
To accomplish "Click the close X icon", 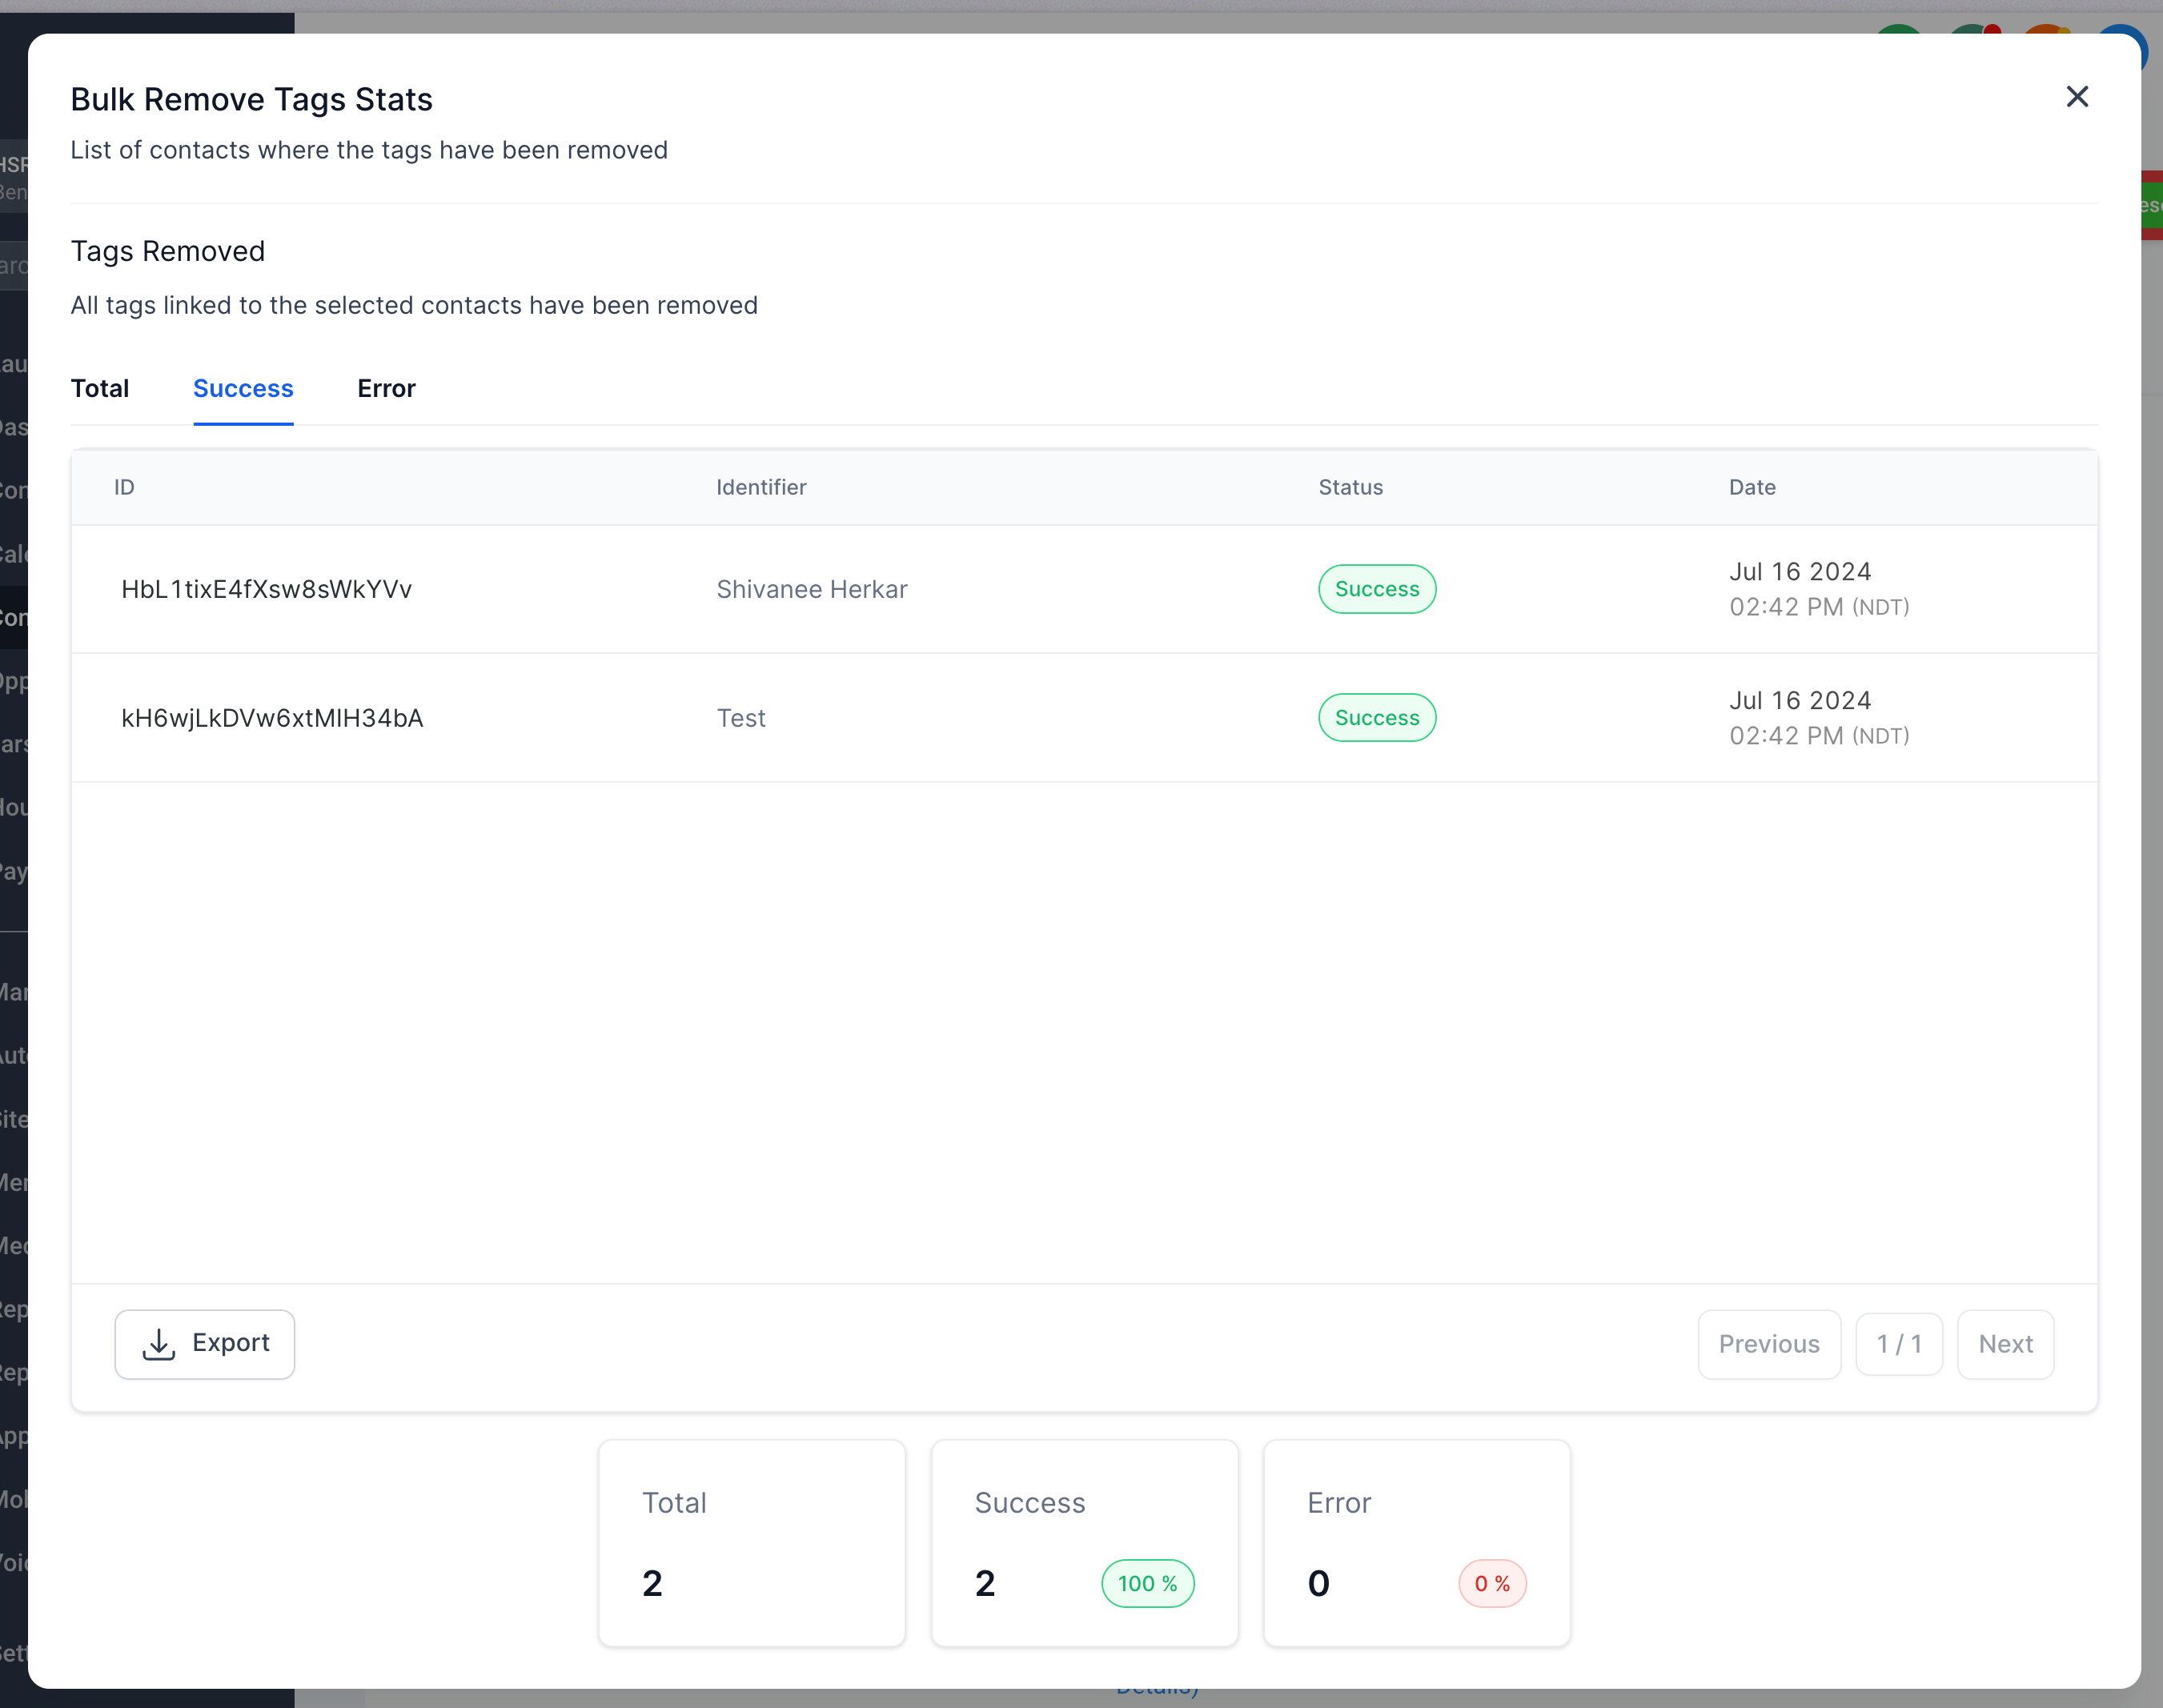I will pos(2077,97).
